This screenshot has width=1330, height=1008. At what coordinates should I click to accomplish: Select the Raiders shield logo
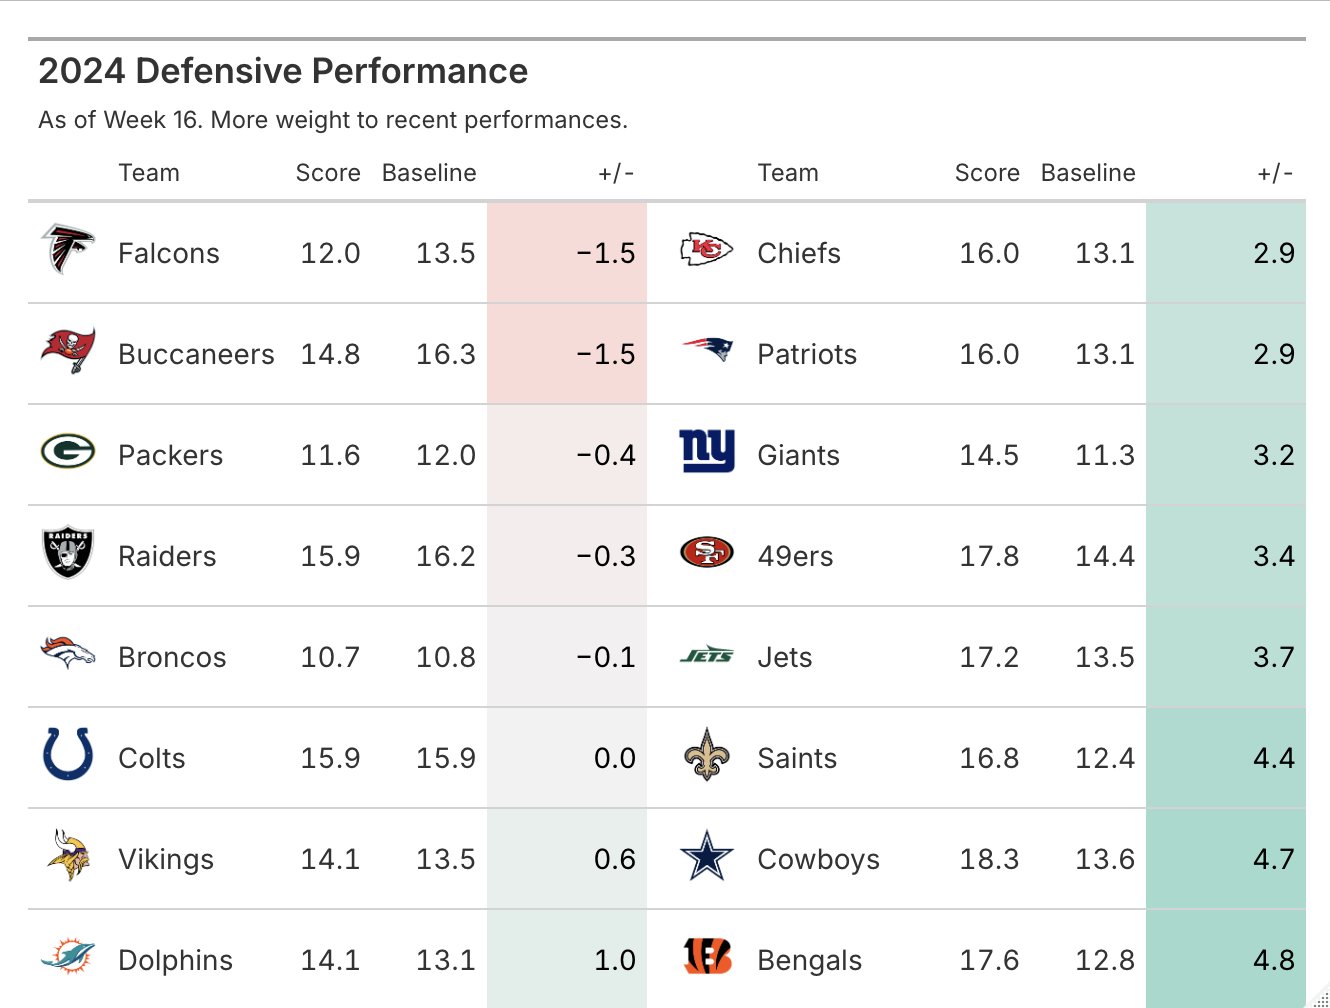pyautogui.click(x=68, y=553)
